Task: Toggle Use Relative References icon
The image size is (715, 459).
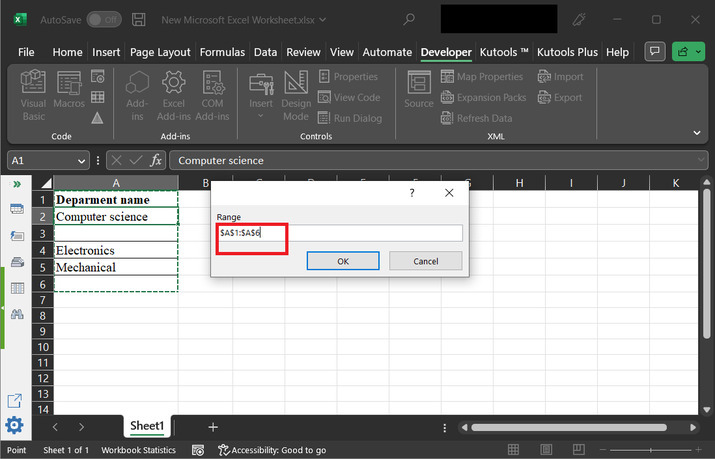Action: (x=98, y=97)
